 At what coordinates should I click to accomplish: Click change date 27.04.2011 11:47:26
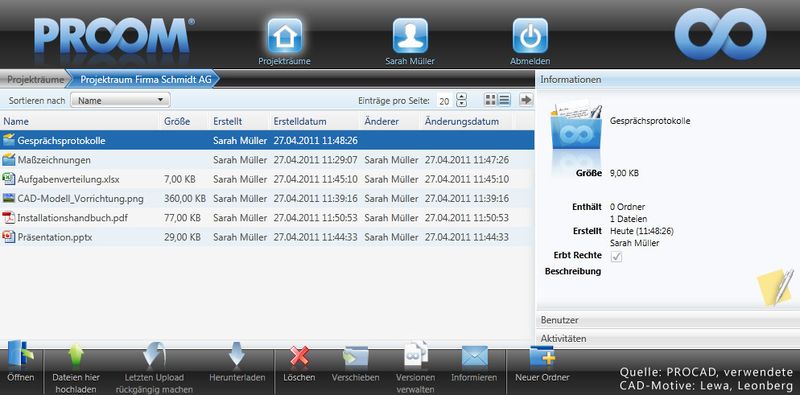467,160
